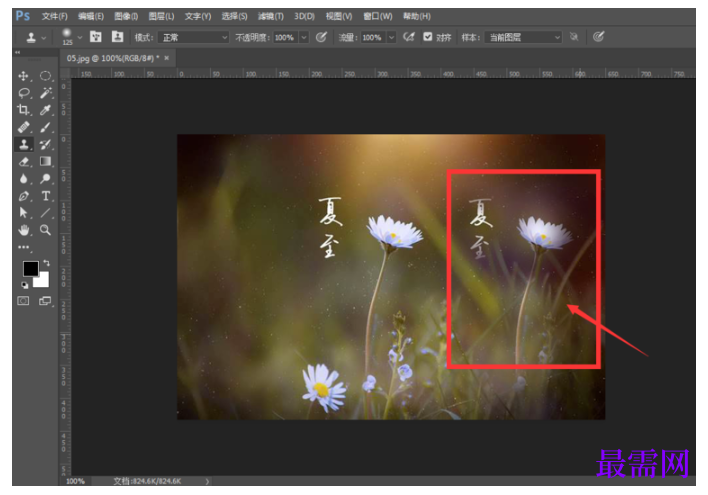708x495 pixels.
Task: Open the Photoshop Ps logo
Action: click(23, 16)
